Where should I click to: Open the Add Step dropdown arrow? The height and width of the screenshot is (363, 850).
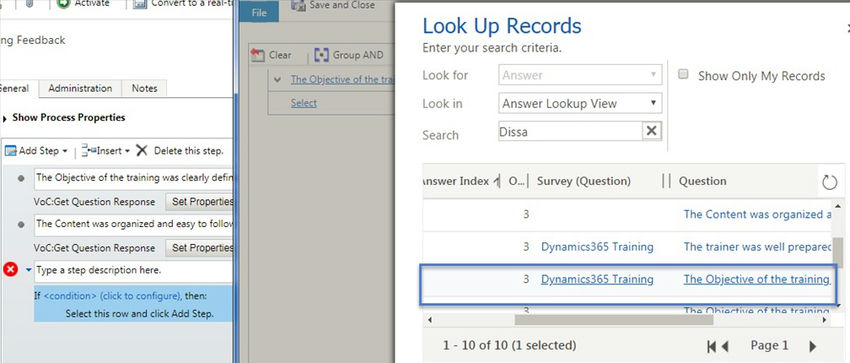click(x=65, y=151)
